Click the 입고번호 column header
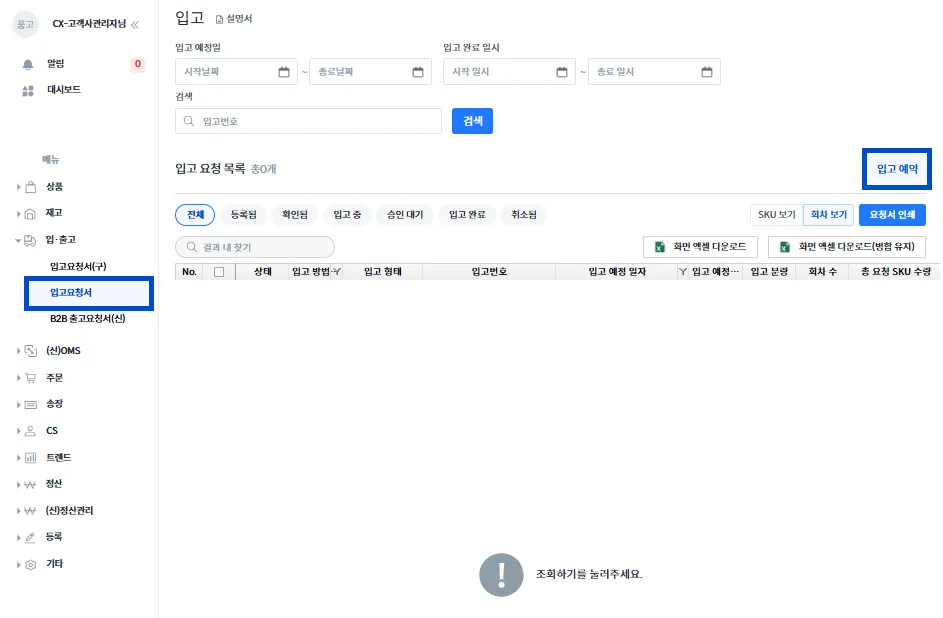943x618 pixels. pyautogui.click(x=489, y=272)
